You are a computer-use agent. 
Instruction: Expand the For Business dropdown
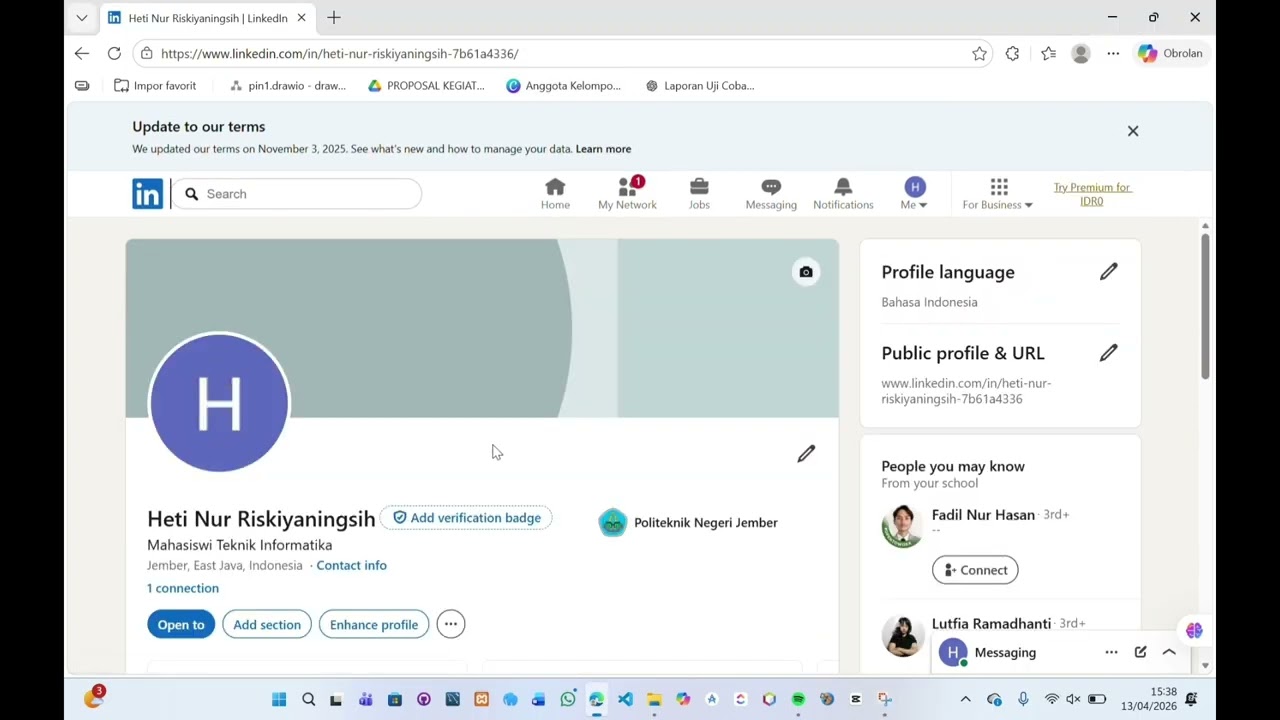(x=998, y=194)
